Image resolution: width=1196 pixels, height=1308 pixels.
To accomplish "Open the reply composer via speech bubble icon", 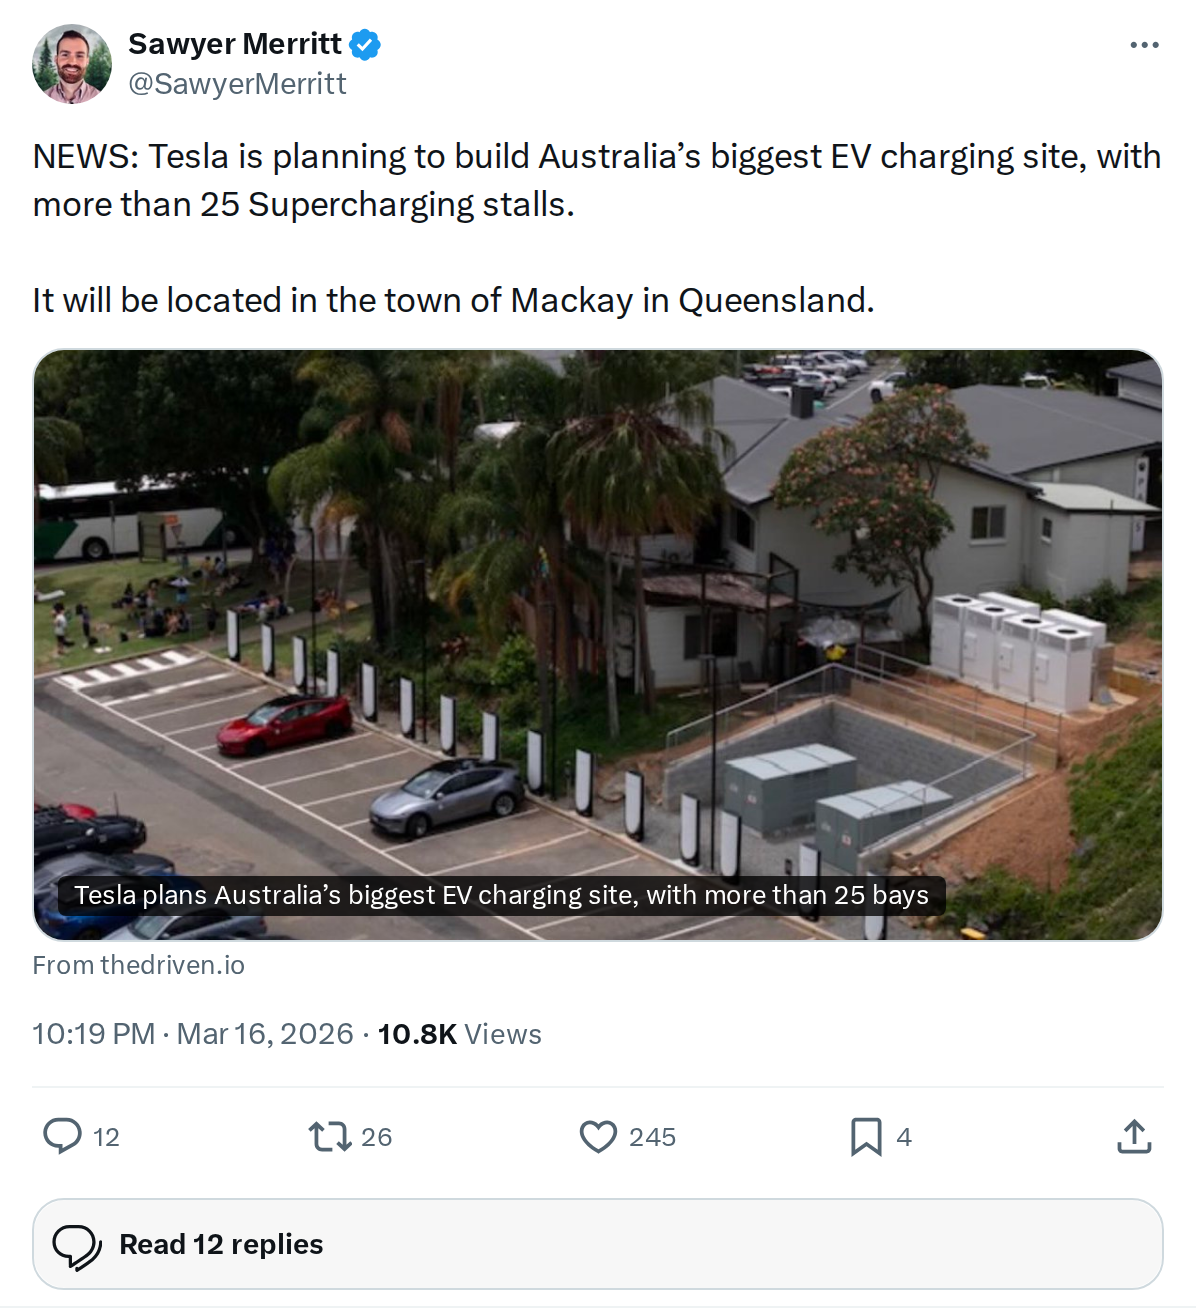I will [64, 1136].
